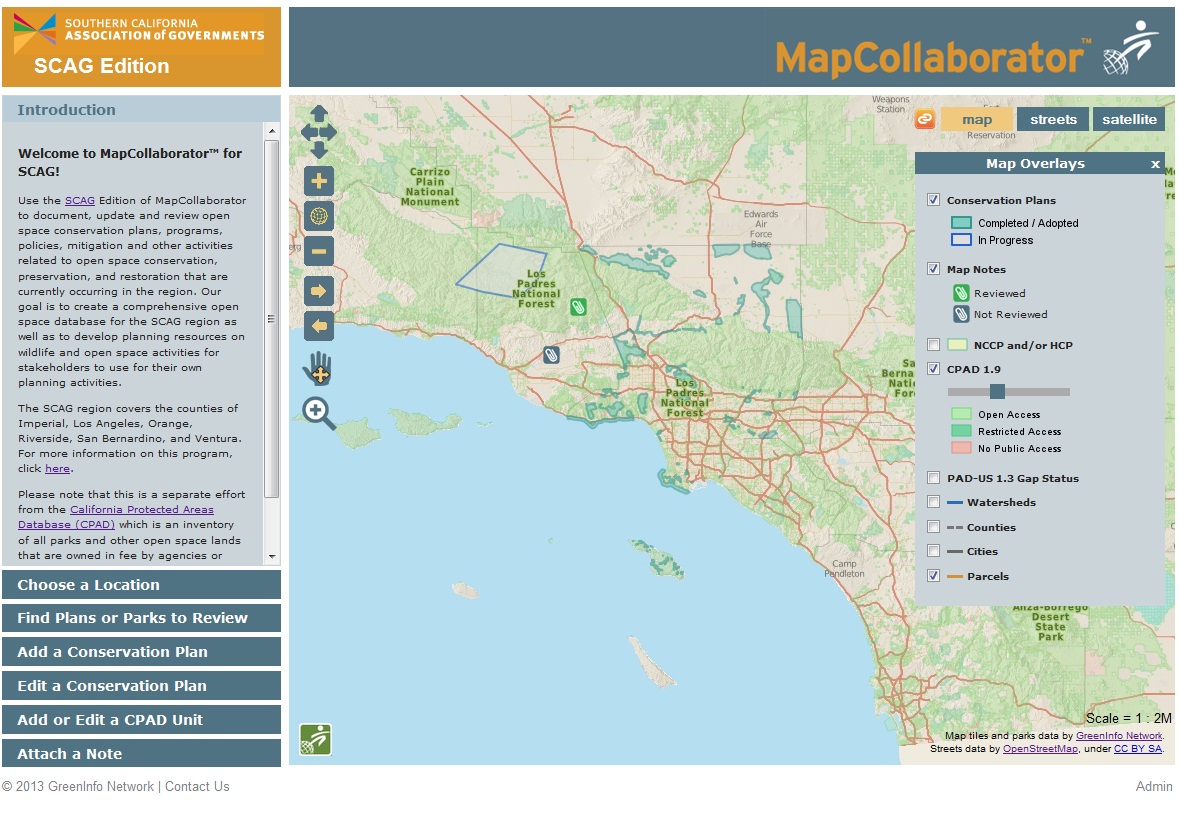This screenshot has width=1179, height=813.
Task: Open the green reviewed map note marker
Action: pyautogui.click(x=578, y=307)
